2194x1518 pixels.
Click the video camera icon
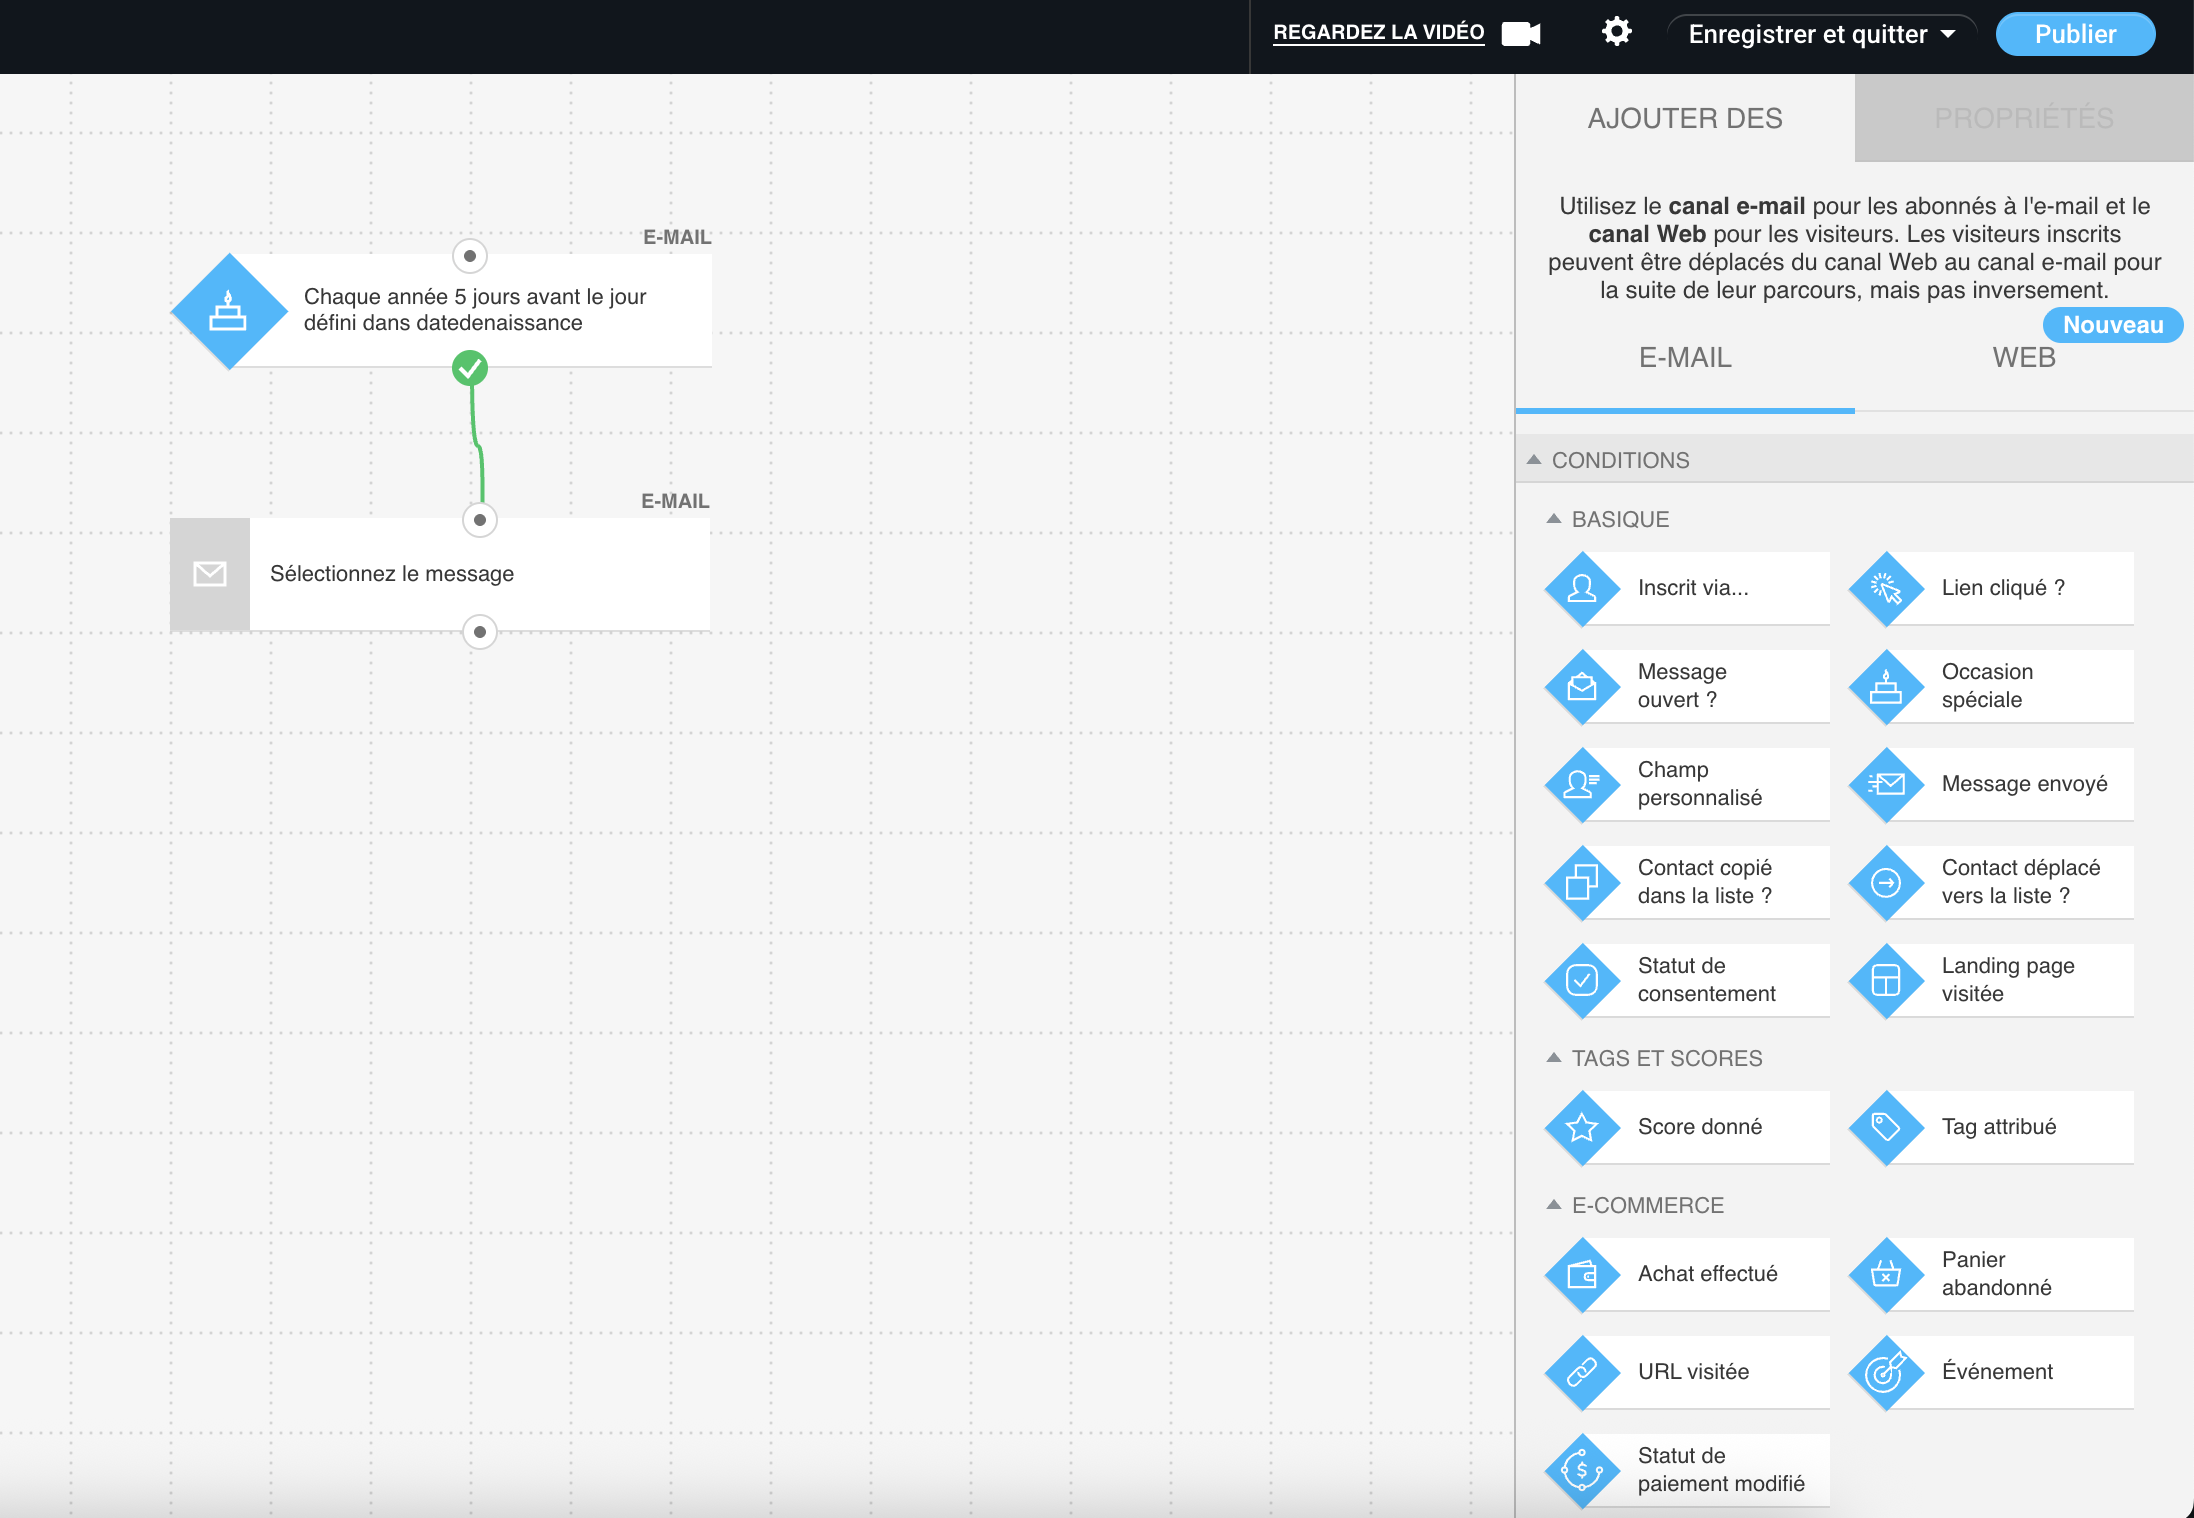click(x=1521, y=33)
